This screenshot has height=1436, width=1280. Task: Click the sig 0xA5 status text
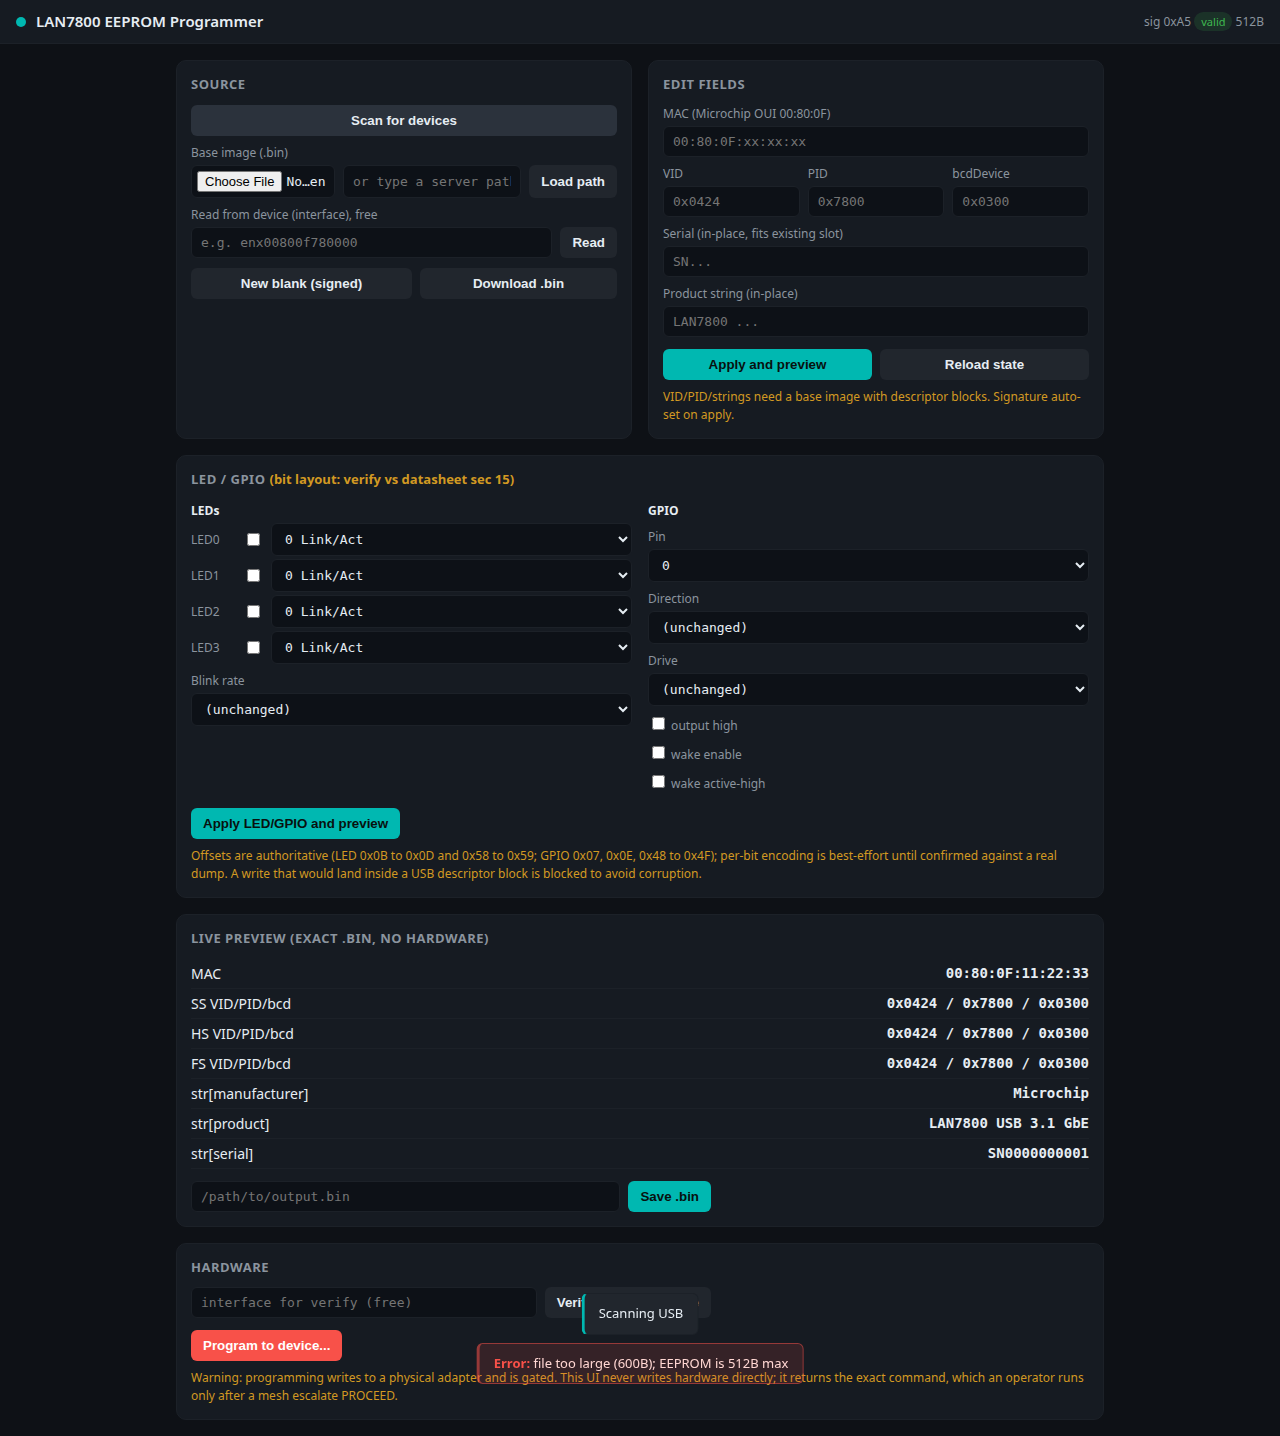1167,22
